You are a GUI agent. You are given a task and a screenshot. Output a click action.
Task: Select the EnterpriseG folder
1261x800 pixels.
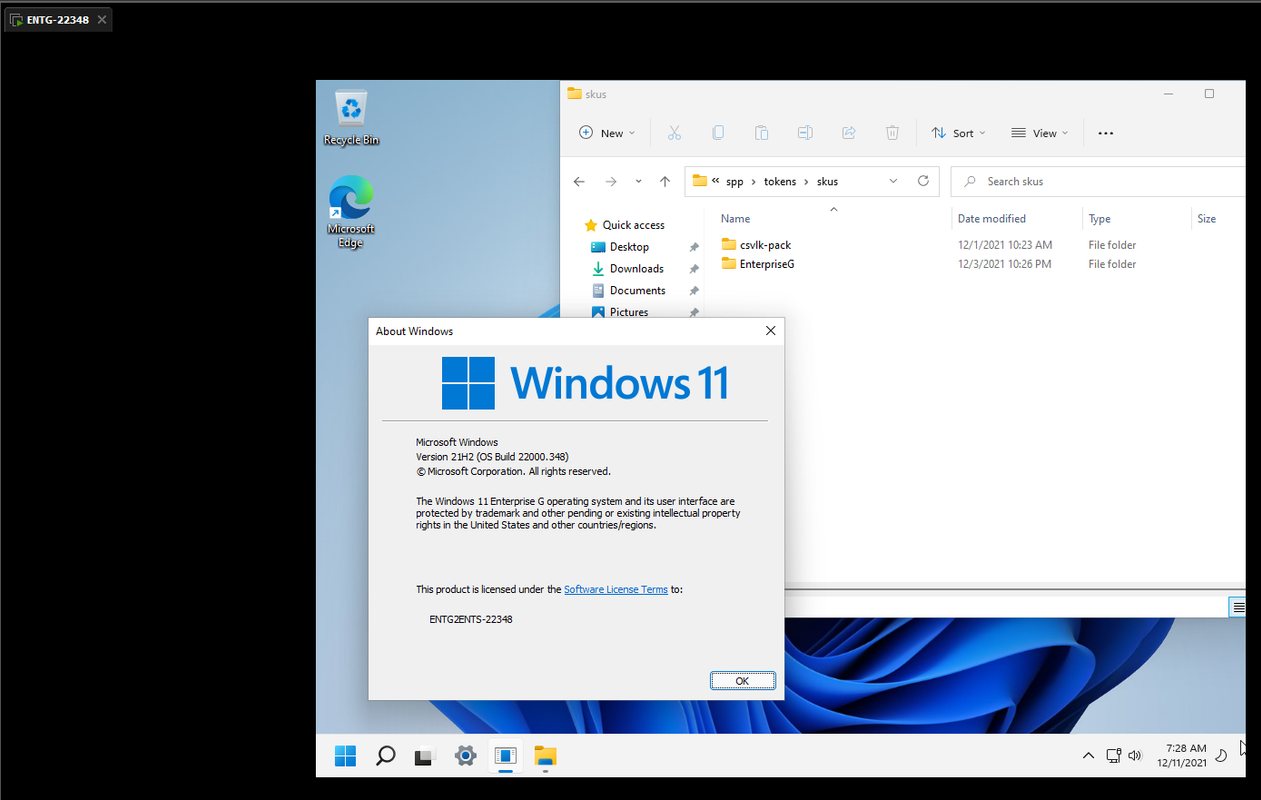[x=767, y=264]
